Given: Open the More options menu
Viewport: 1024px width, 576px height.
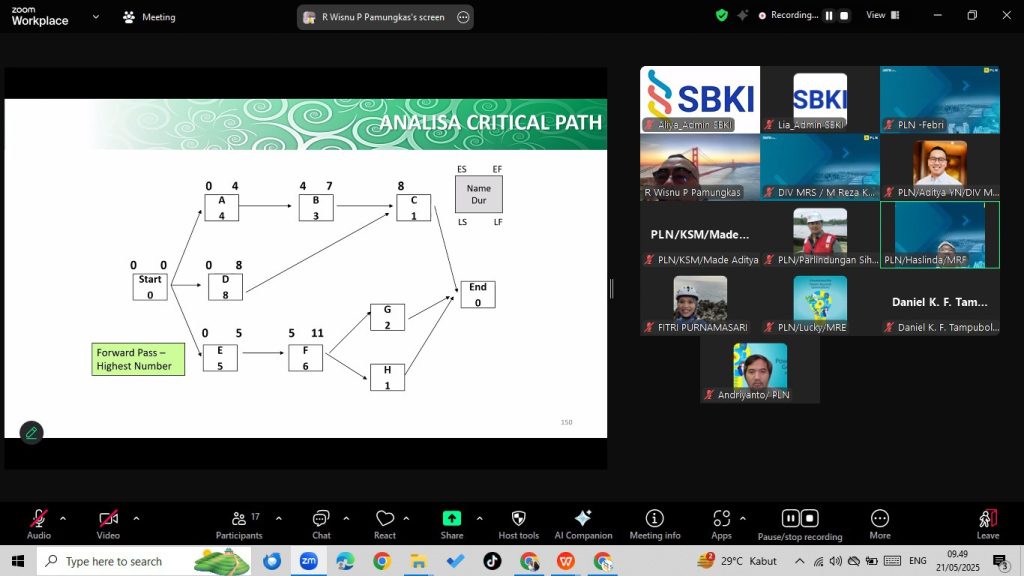Looking at the screenshot, I should [880, 524].
